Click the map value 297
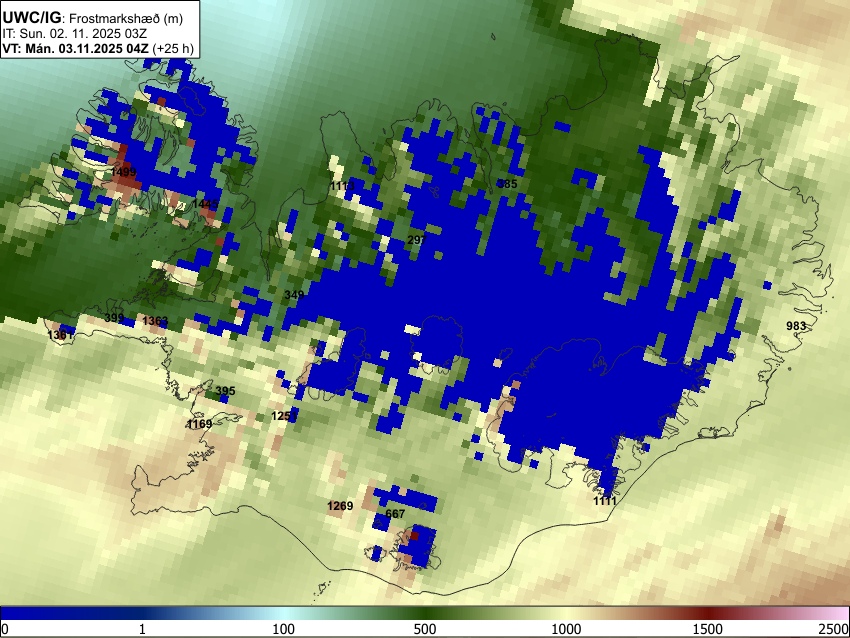The height and width of the screenshot is (638, 850). pos(417,240)
